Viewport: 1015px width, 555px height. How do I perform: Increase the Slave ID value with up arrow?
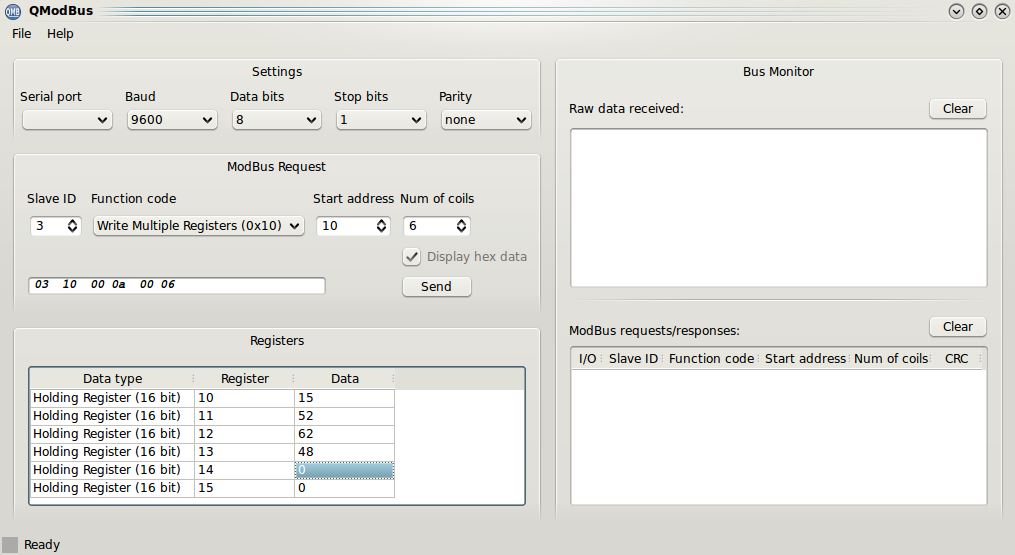point(72,221)
